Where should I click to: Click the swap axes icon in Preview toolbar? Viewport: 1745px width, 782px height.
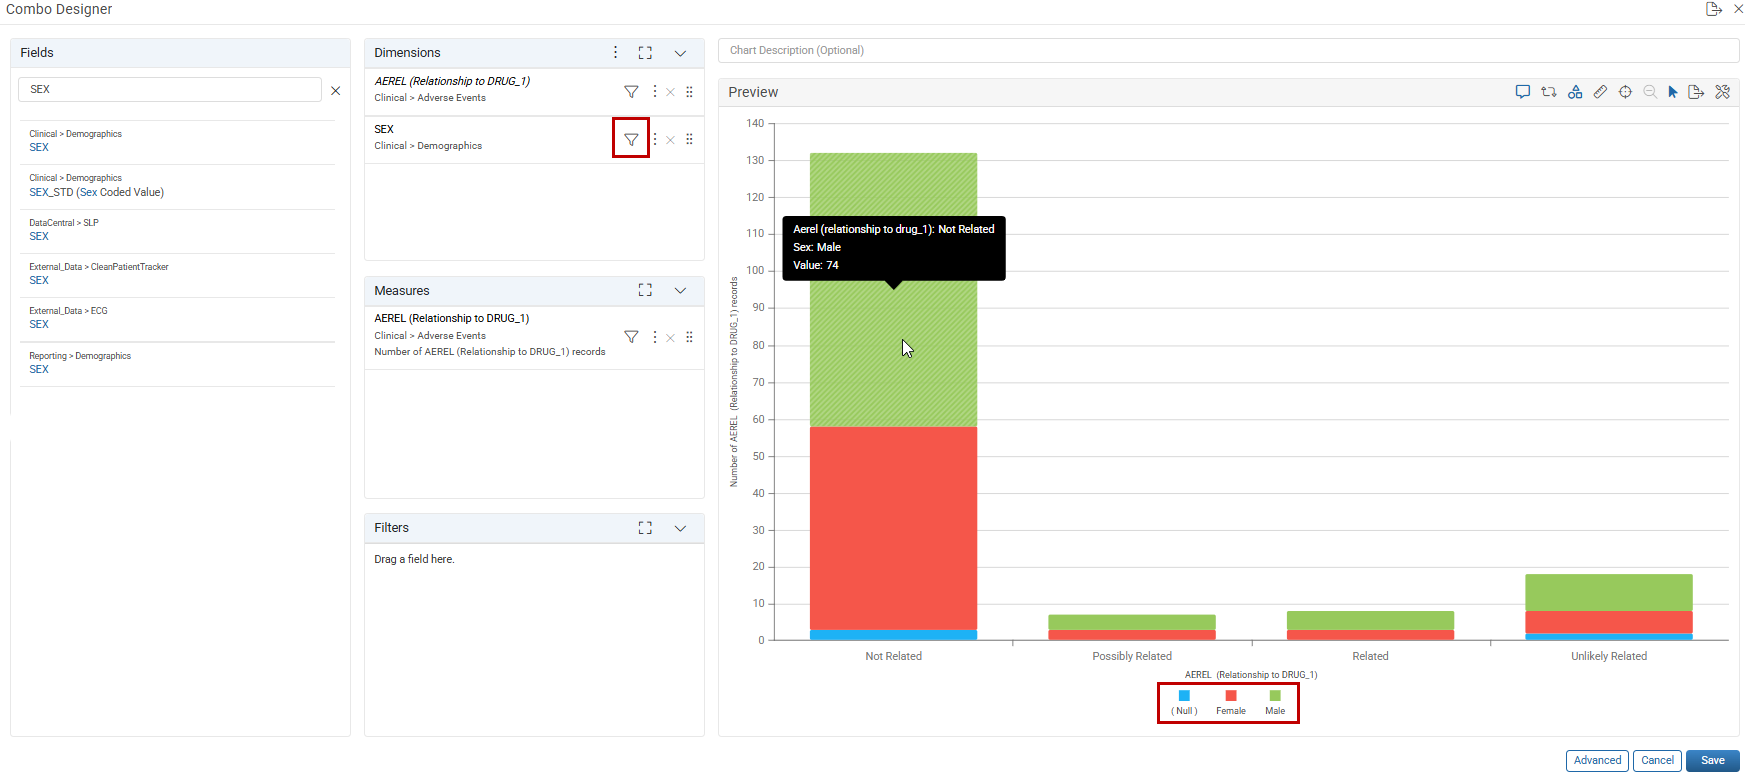click(x=1548, y=92)
